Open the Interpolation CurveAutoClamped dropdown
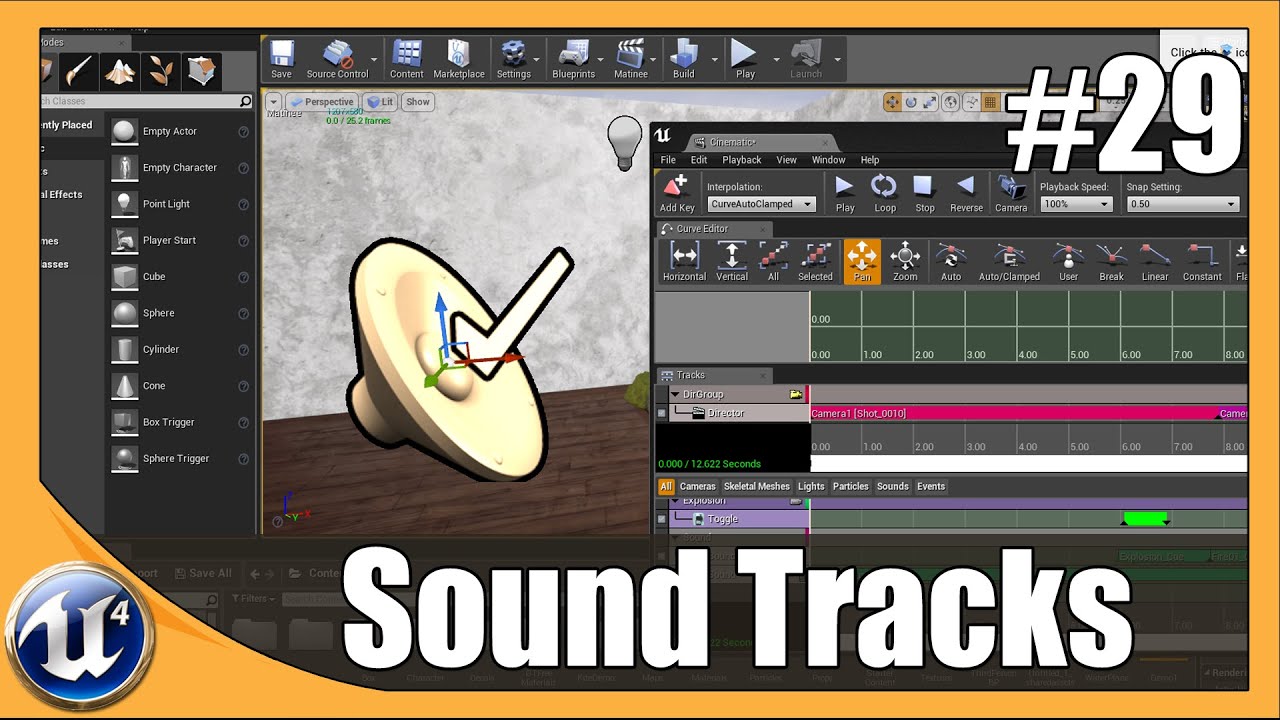The width and height of the screenshot is (1280, 720). click(761, 204)
